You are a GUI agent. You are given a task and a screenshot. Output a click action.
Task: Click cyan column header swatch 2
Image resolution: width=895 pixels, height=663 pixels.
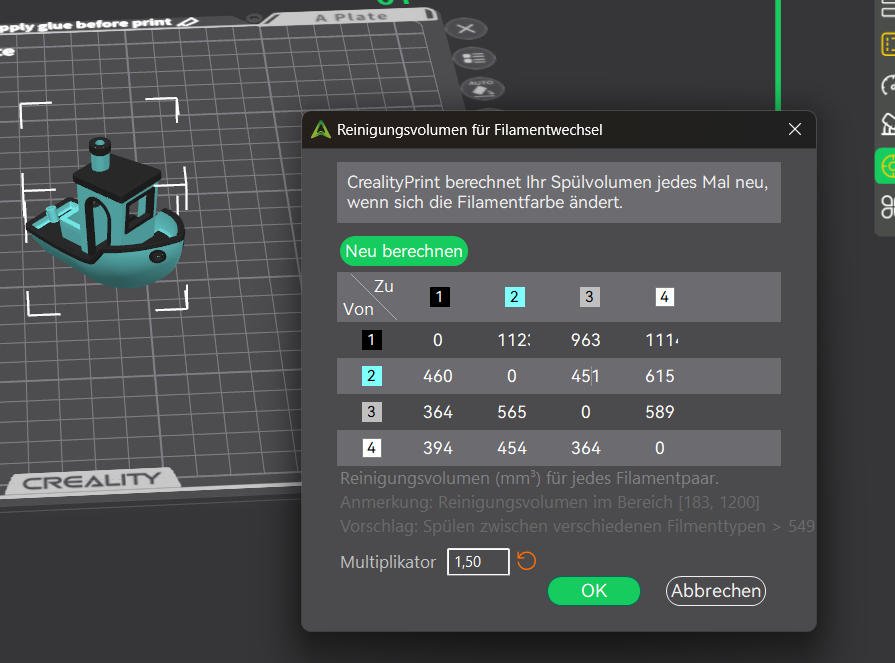pyautogui.click(x=514, y=297)
